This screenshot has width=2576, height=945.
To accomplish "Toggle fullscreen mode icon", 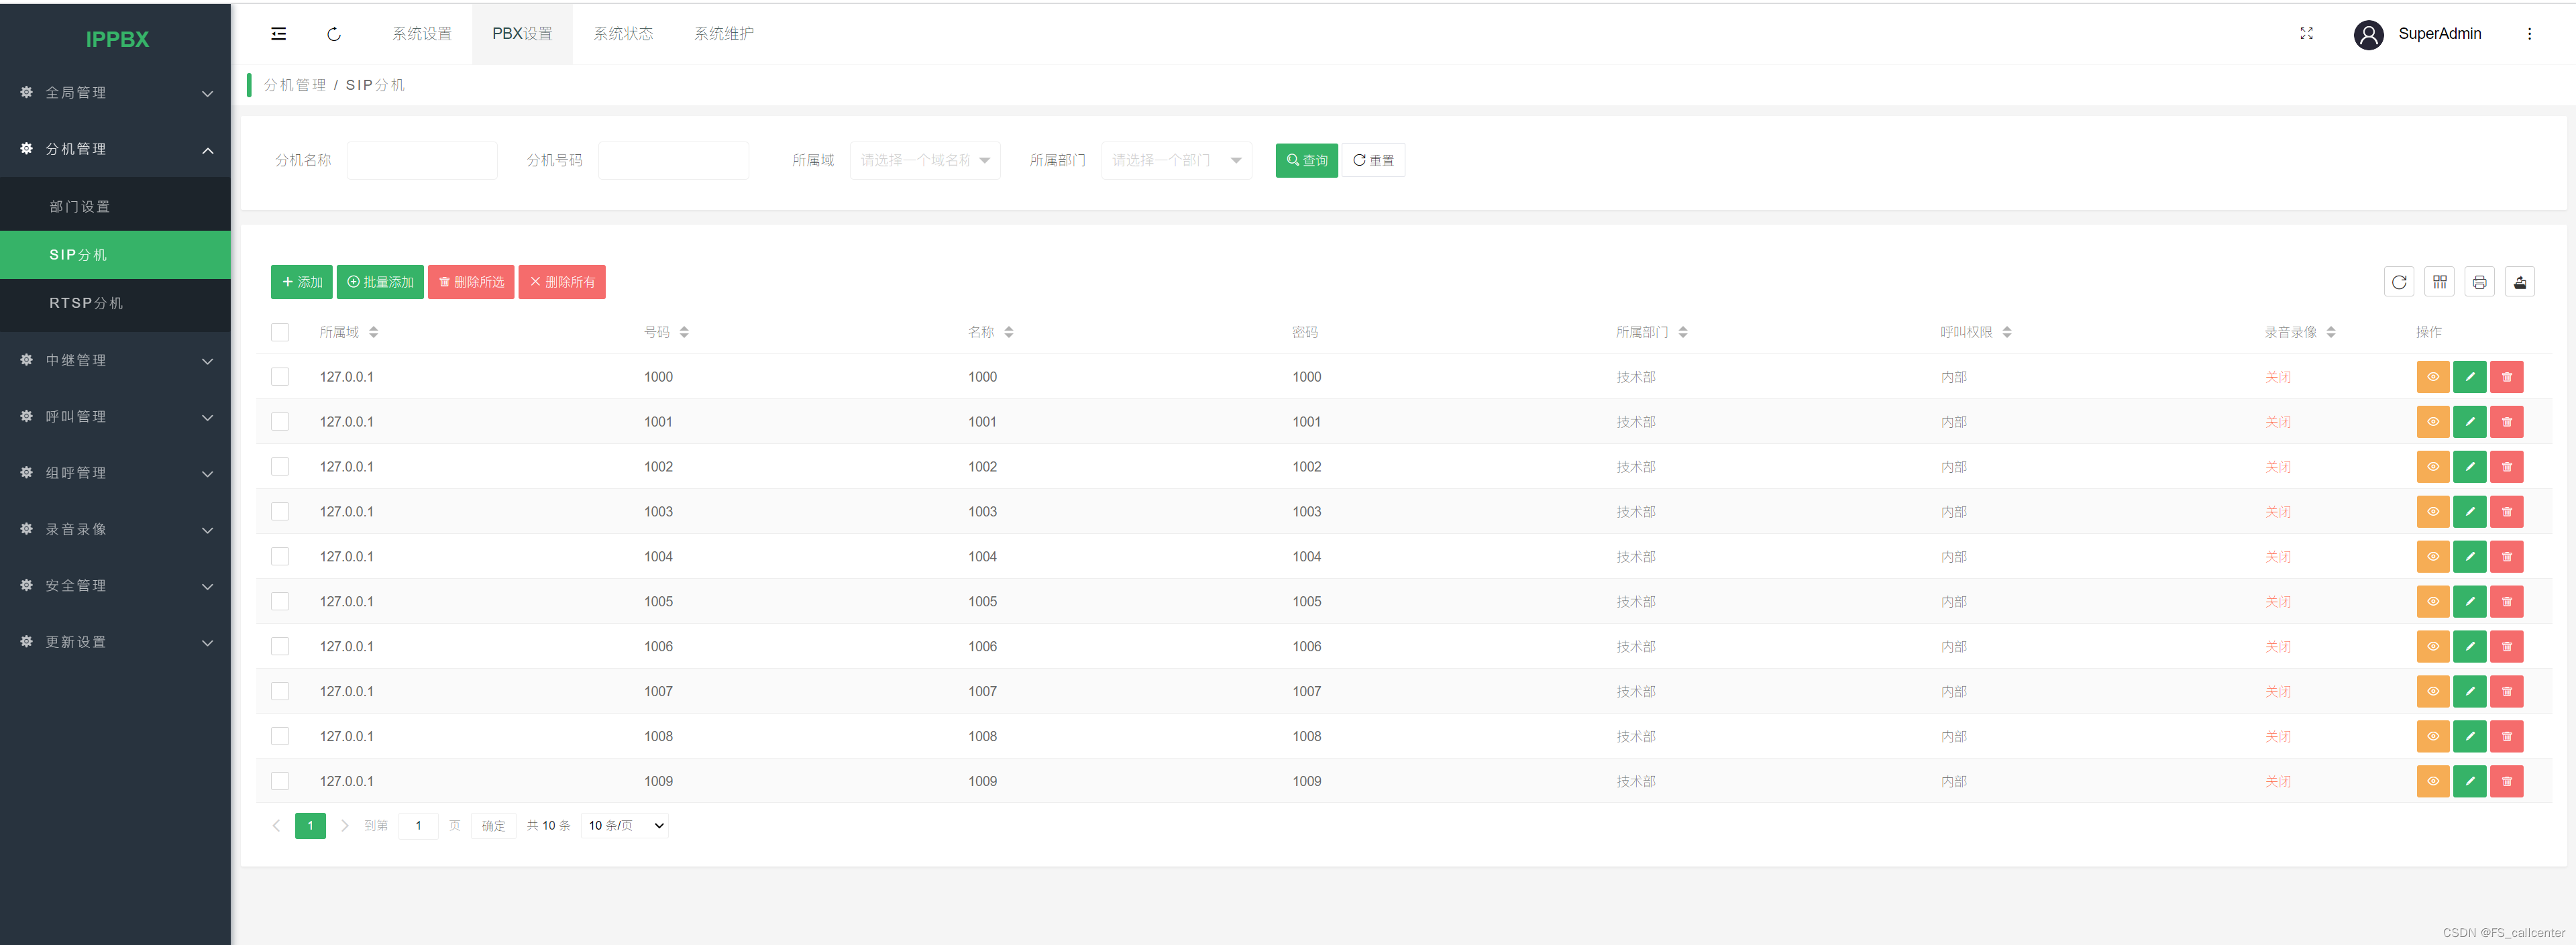I will click(2306, 34).
